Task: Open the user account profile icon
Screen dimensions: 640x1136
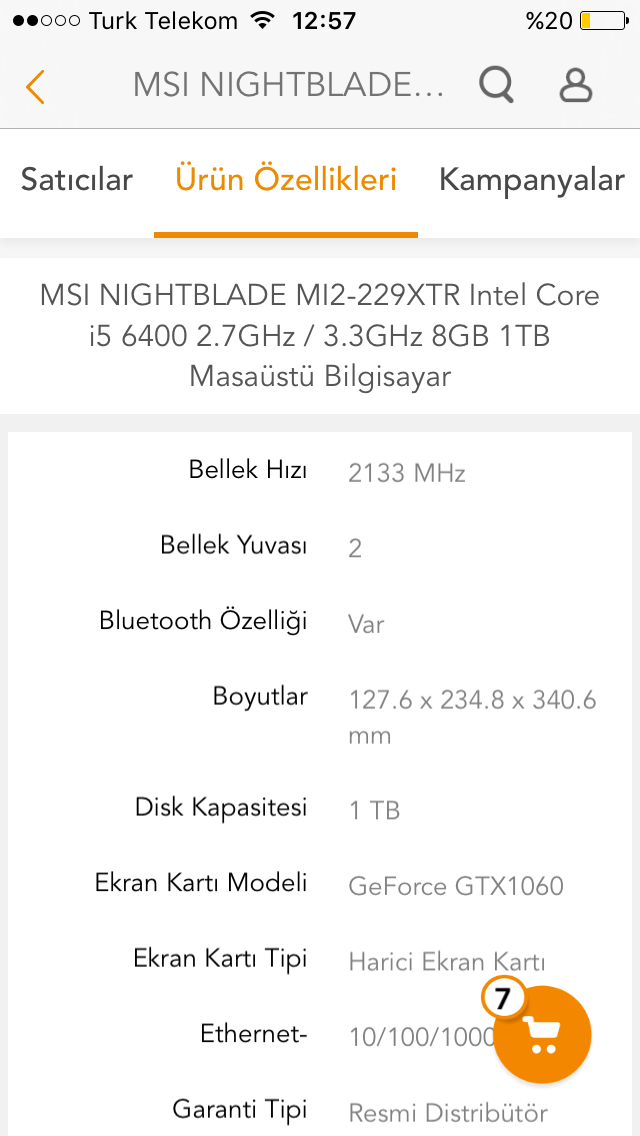Action: pos(576,85)
